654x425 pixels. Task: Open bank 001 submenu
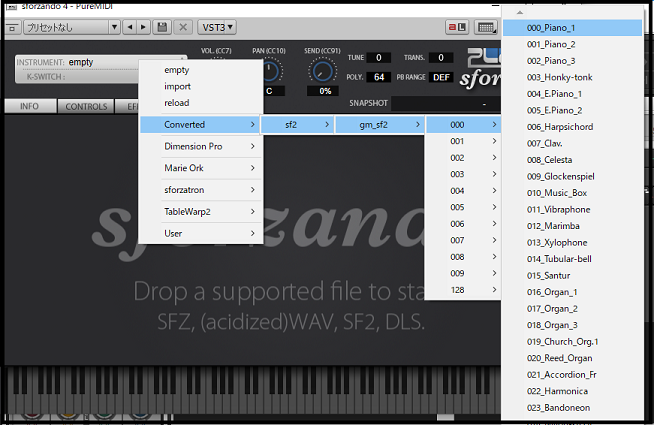pyautogui.click(x=463, y=141)
